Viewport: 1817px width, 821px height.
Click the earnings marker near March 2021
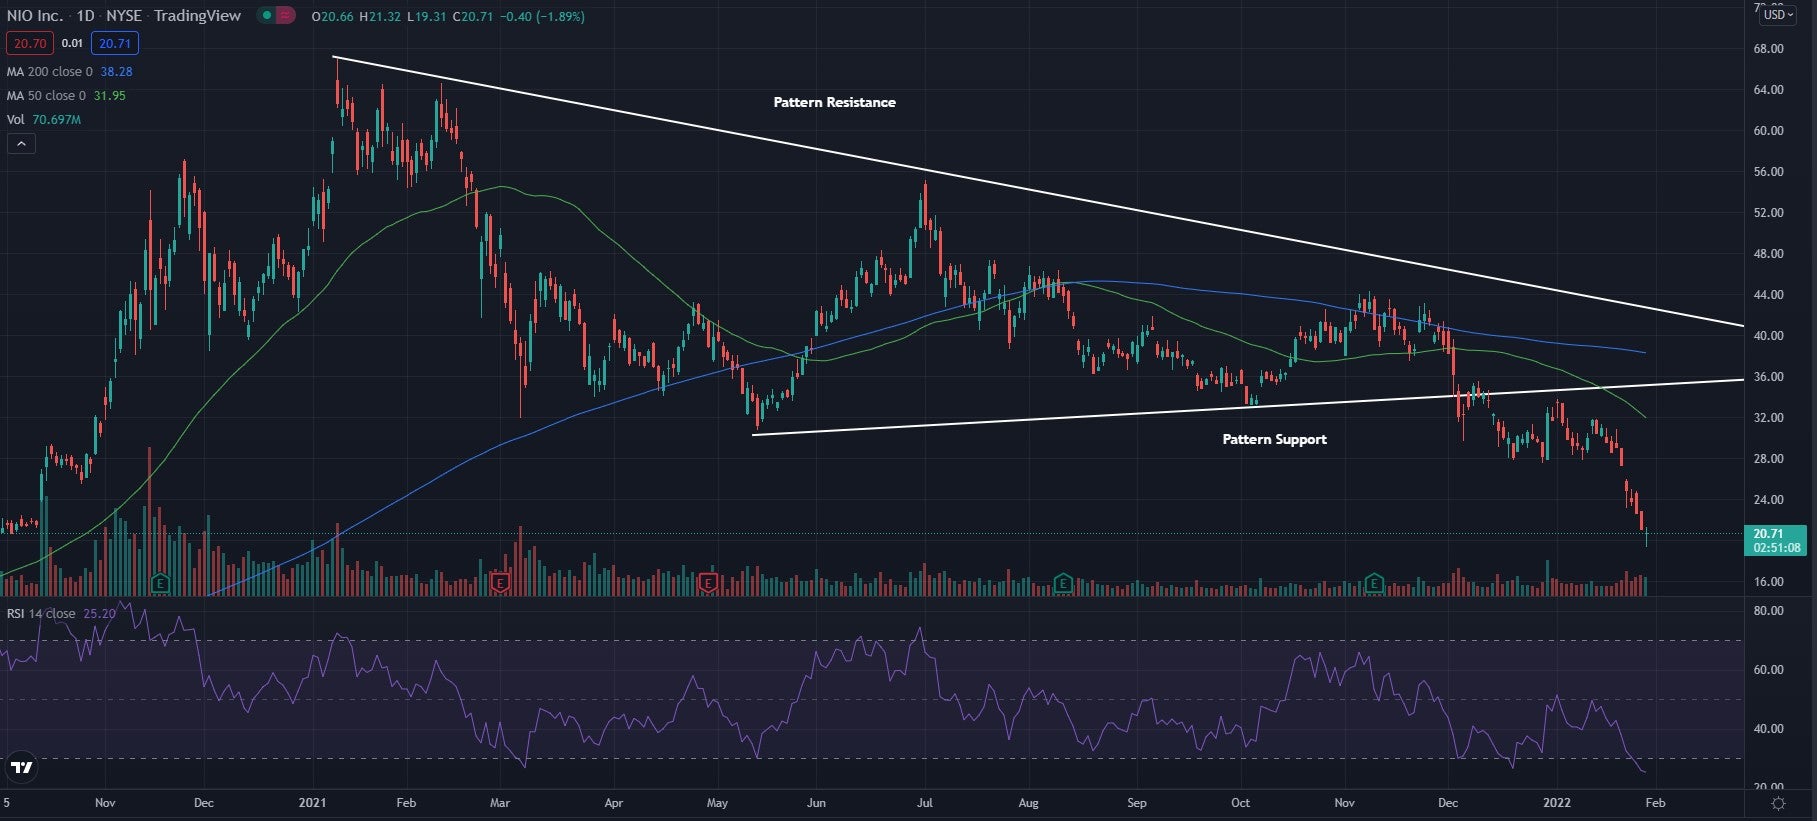click(x=501, y=582)
